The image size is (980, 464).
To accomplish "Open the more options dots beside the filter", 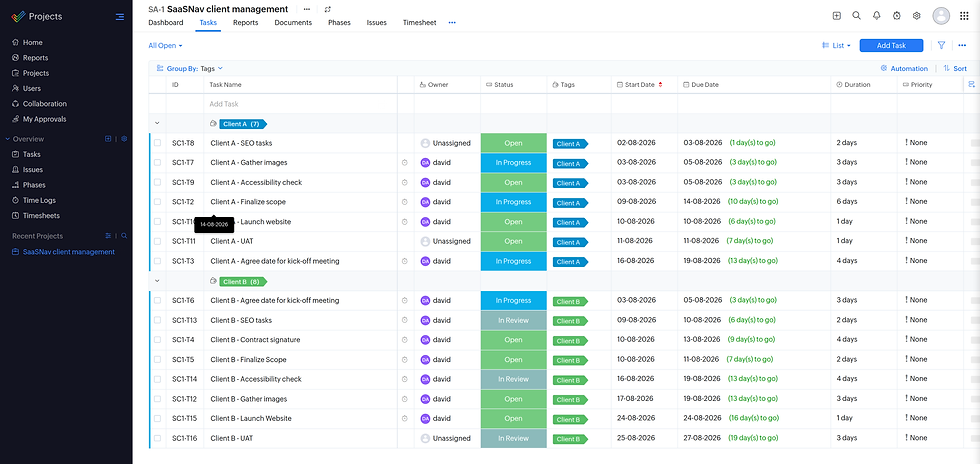I will (x=962, y=45).
